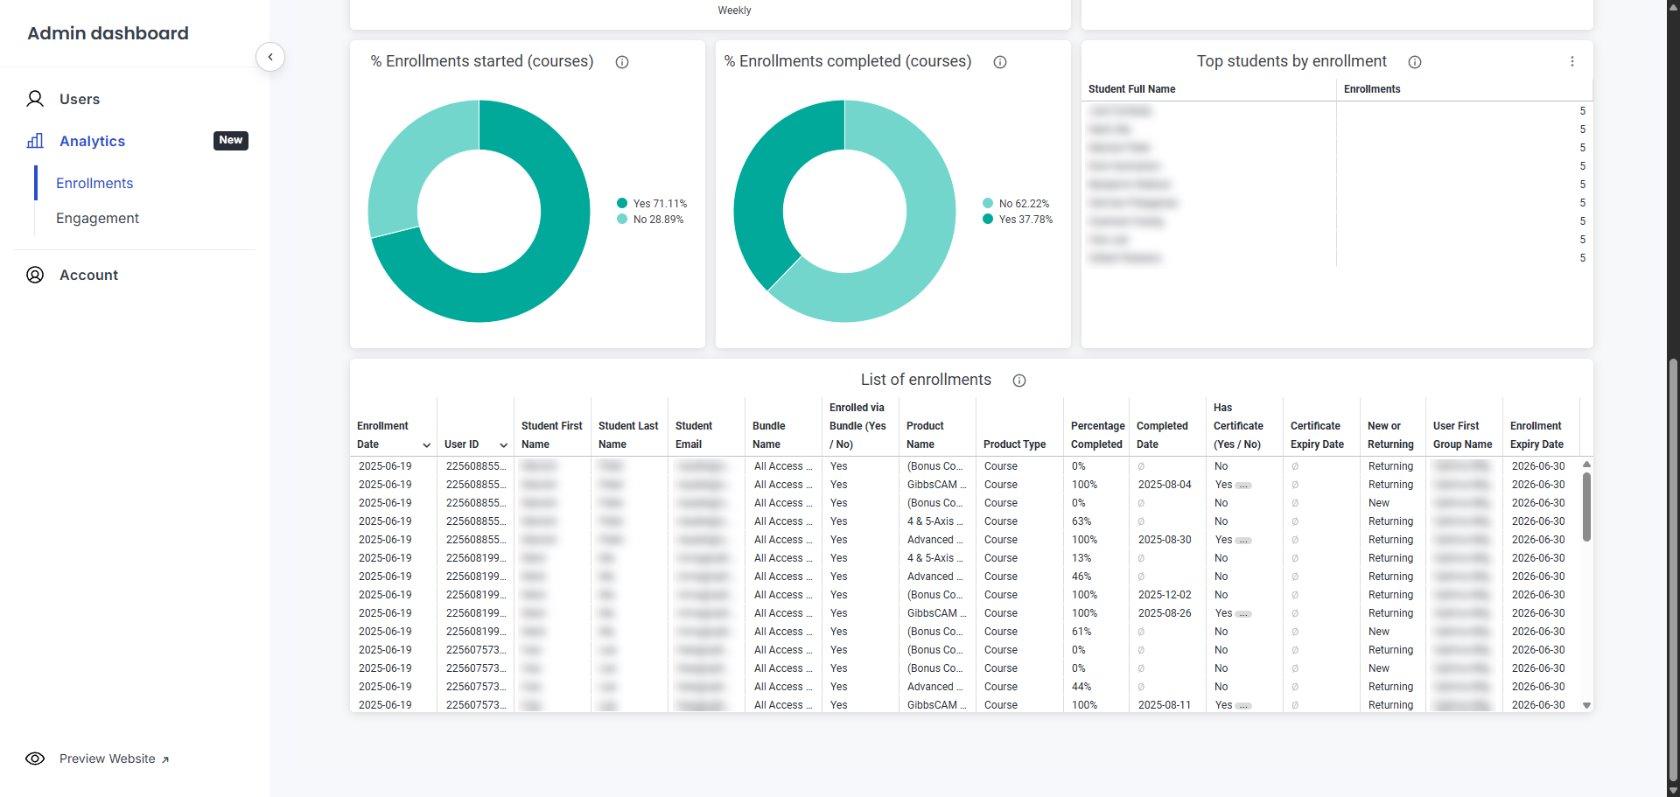Collapse the sidebar with the chevron button
This screenshot has width=1680, height=797.
[x=270, y=57]
